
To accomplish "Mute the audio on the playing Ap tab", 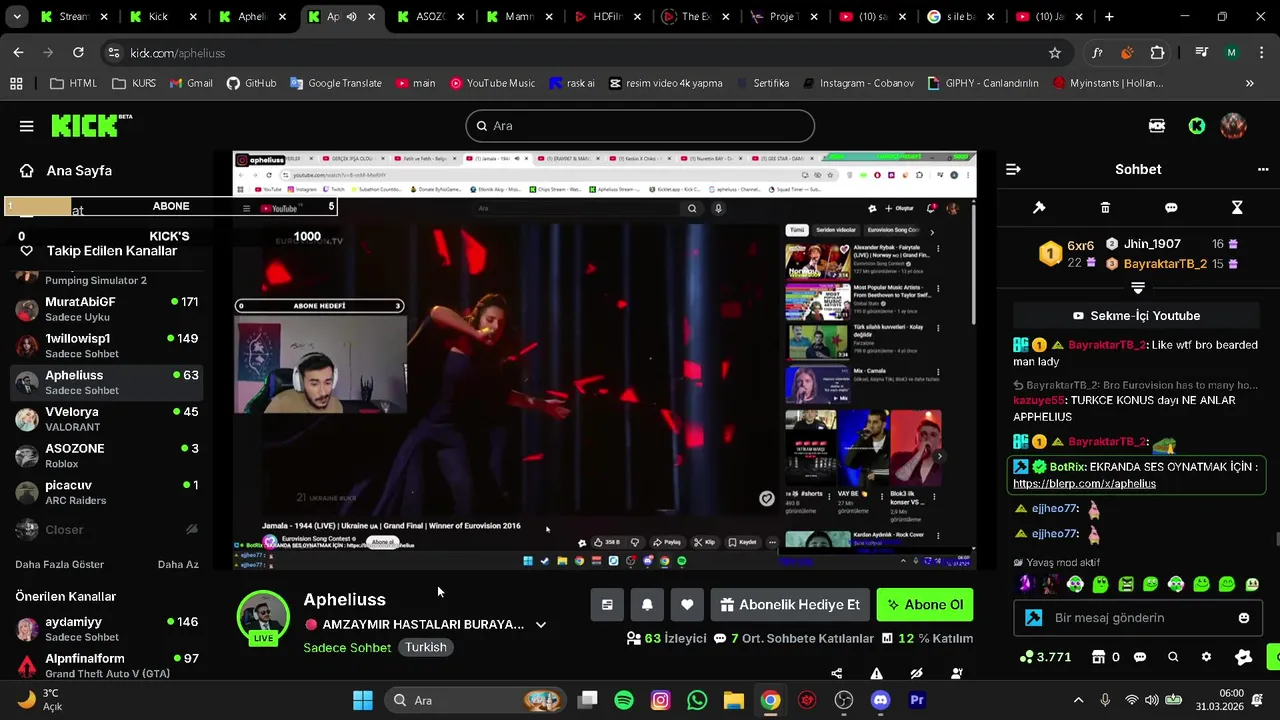I will (x=351, y=17).
